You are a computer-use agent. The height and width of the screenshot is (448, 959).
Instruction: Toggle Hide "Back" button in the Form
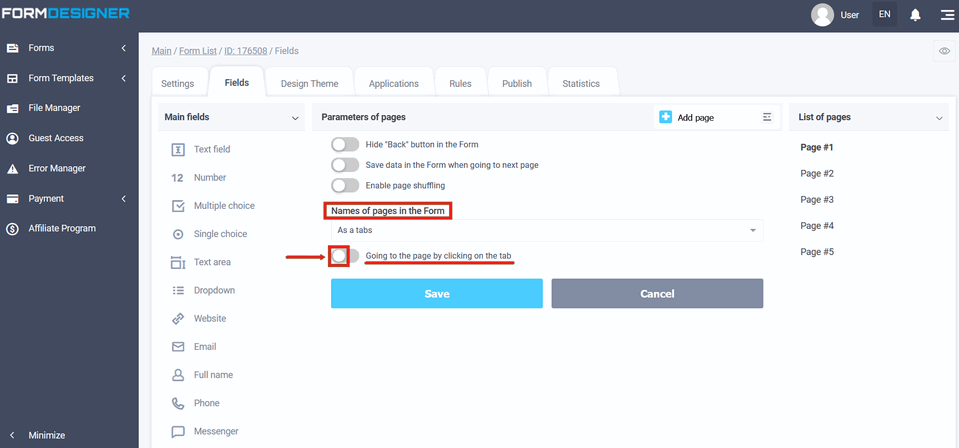345,145
